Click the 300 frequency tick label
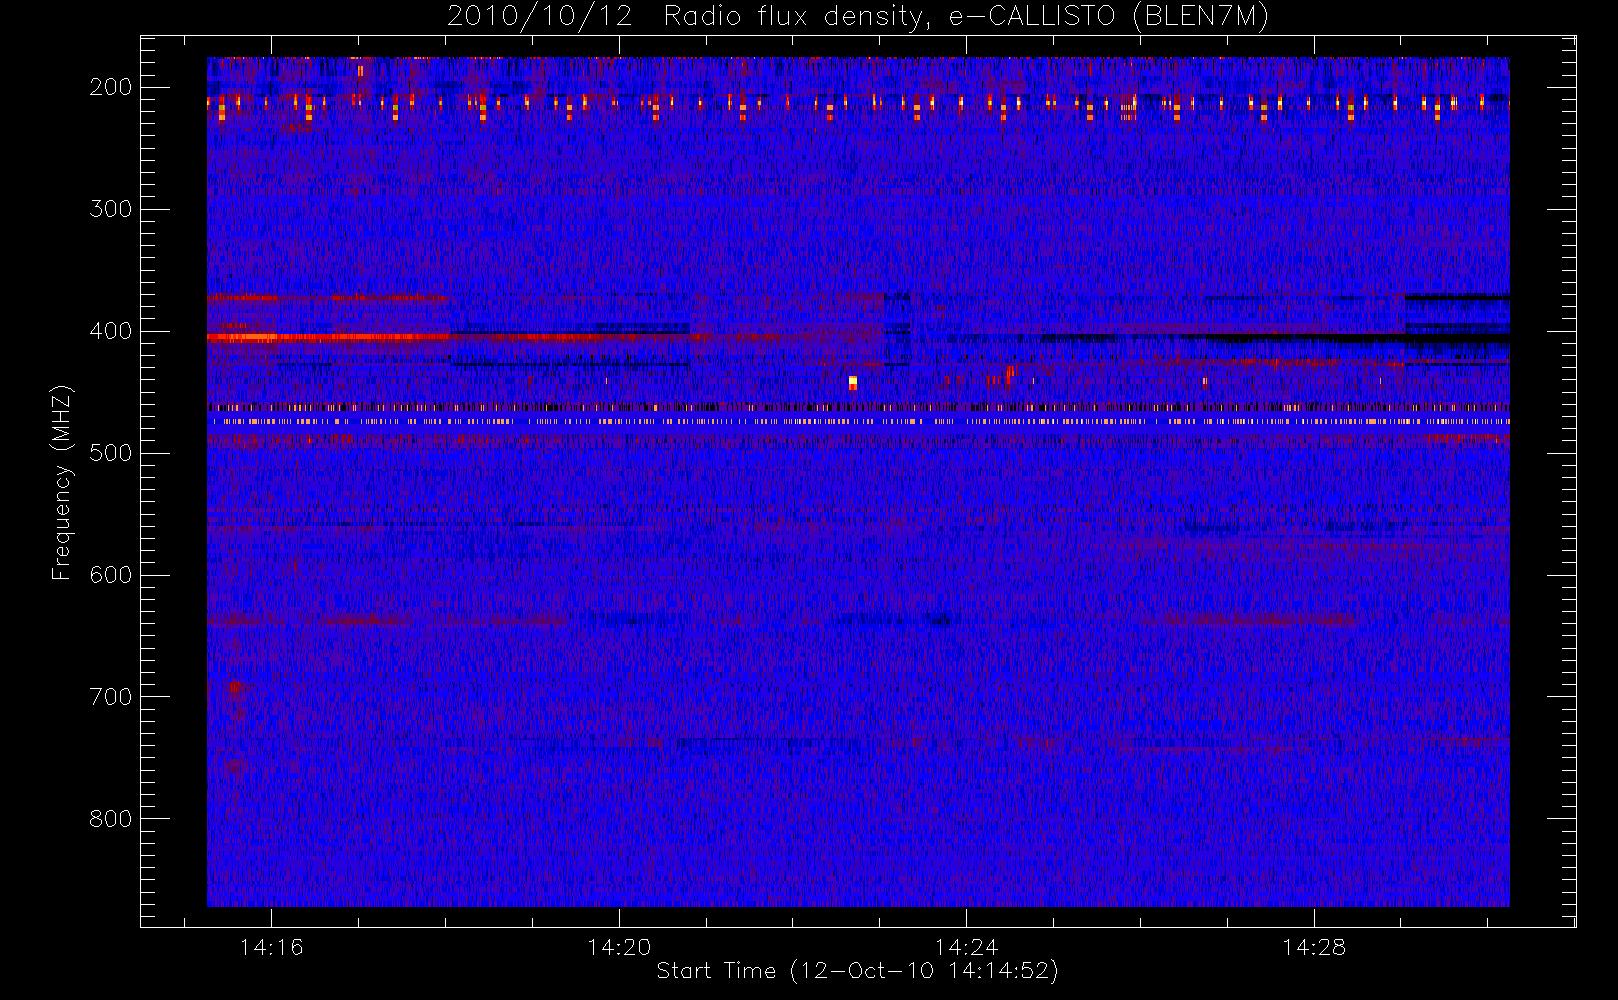The image size is (1618, 1000). [111, 209]
